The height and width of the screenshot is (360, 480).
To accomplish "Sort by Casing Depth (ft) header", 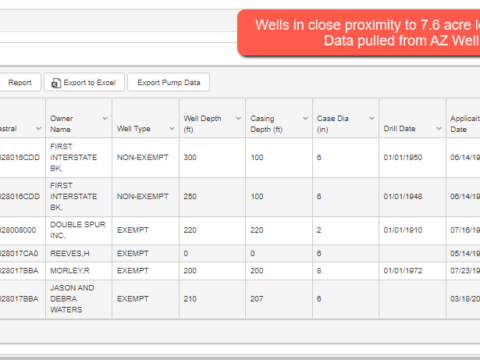I will pyautogui.click(x=266, y=124).
